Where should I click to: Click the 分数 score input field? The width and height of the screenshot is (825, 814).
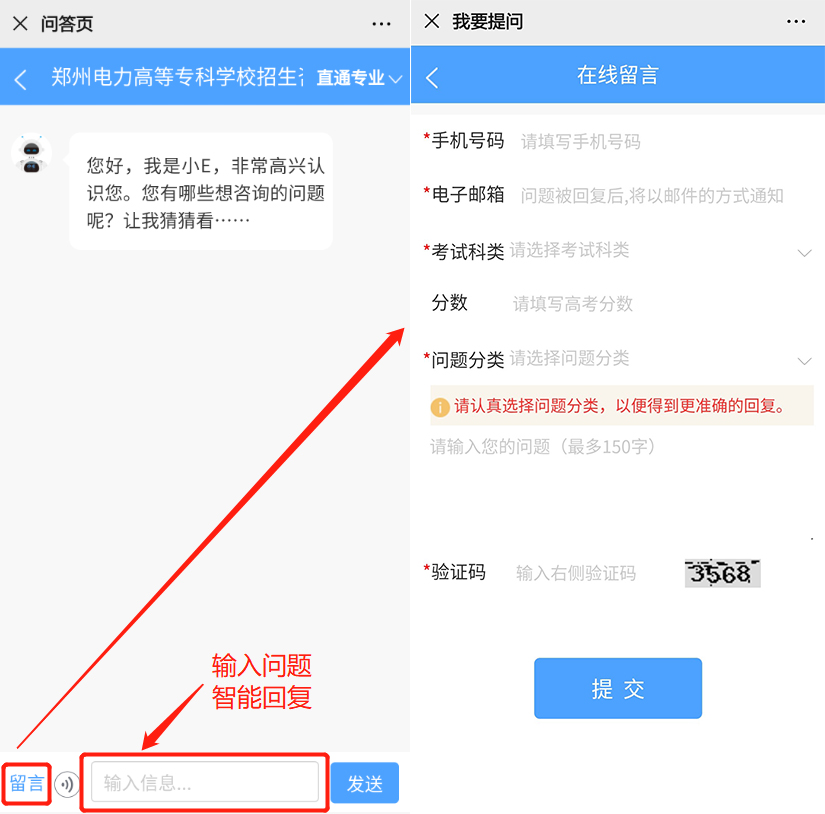(662, 304)
